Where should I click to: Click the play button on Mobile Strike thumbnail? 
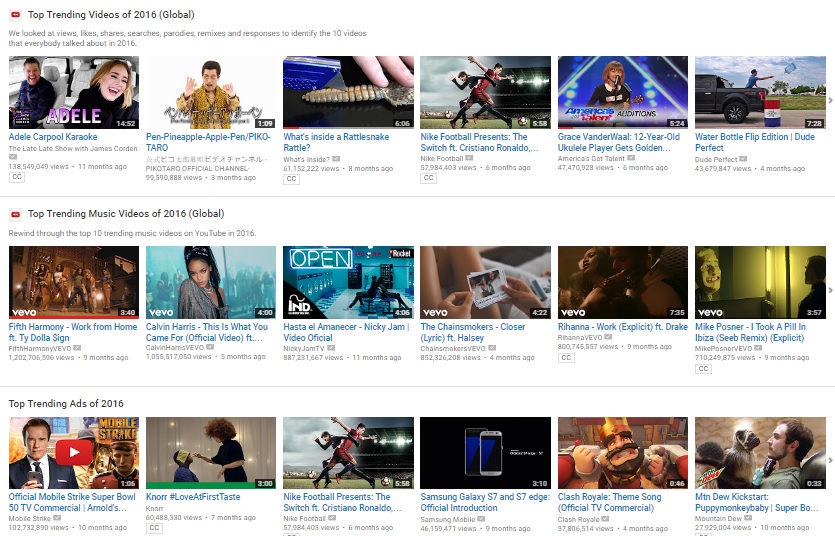click(x=74, y=452)
